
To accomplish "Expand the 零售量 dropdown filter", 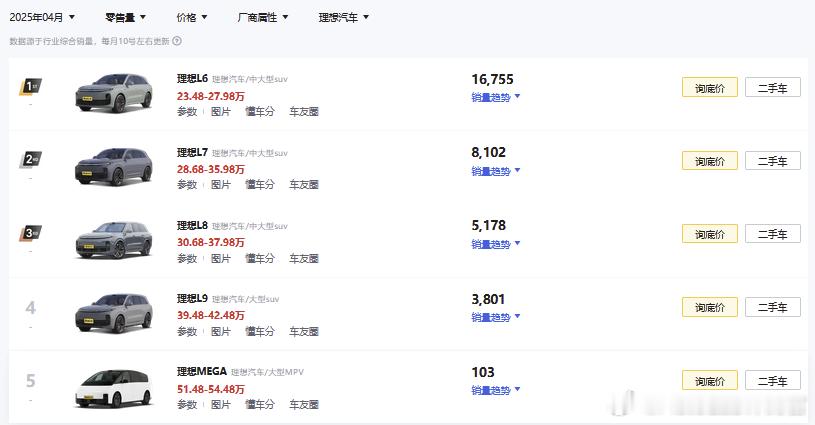I will 125,17.
